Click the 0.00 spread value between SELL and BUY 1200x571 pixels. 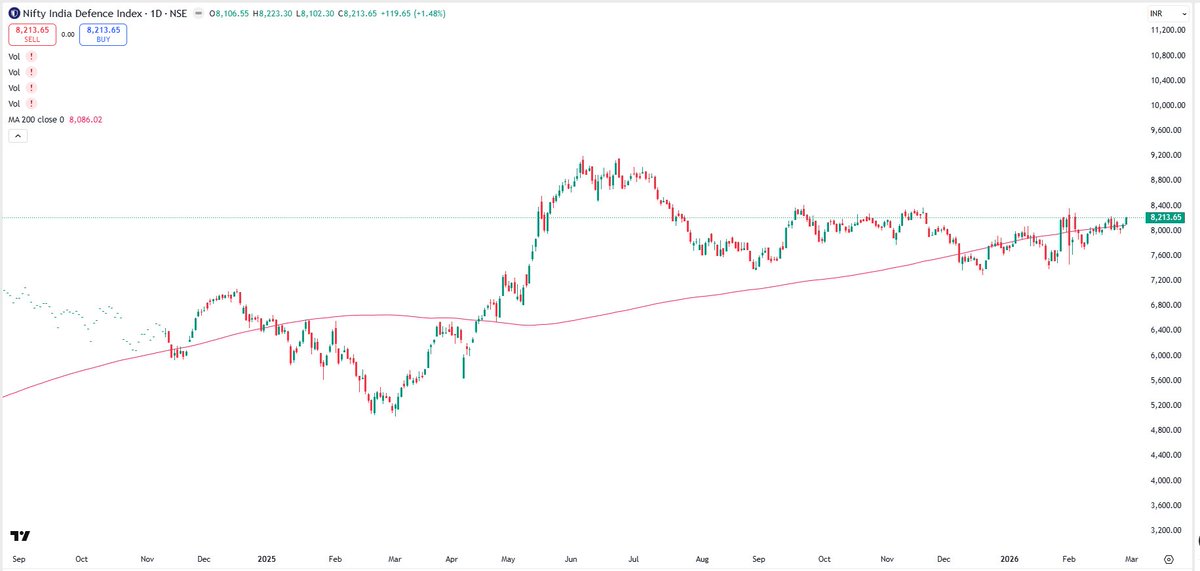click(x=69, y=34)
